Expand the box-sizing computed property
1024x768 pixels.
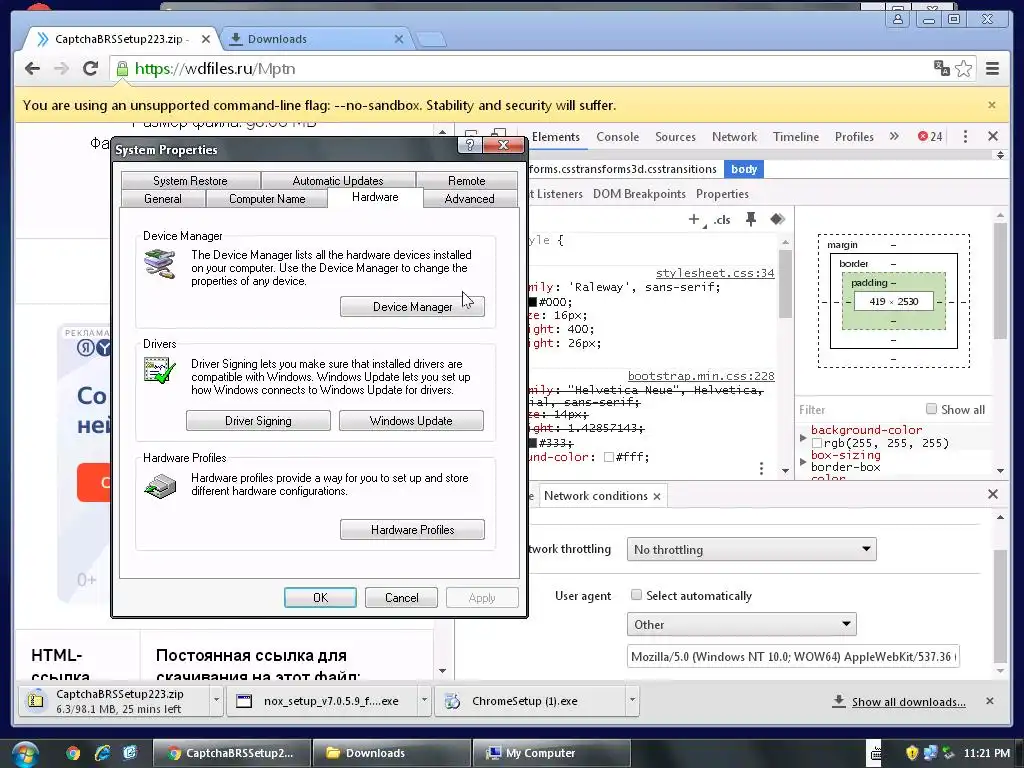[803, 461]
